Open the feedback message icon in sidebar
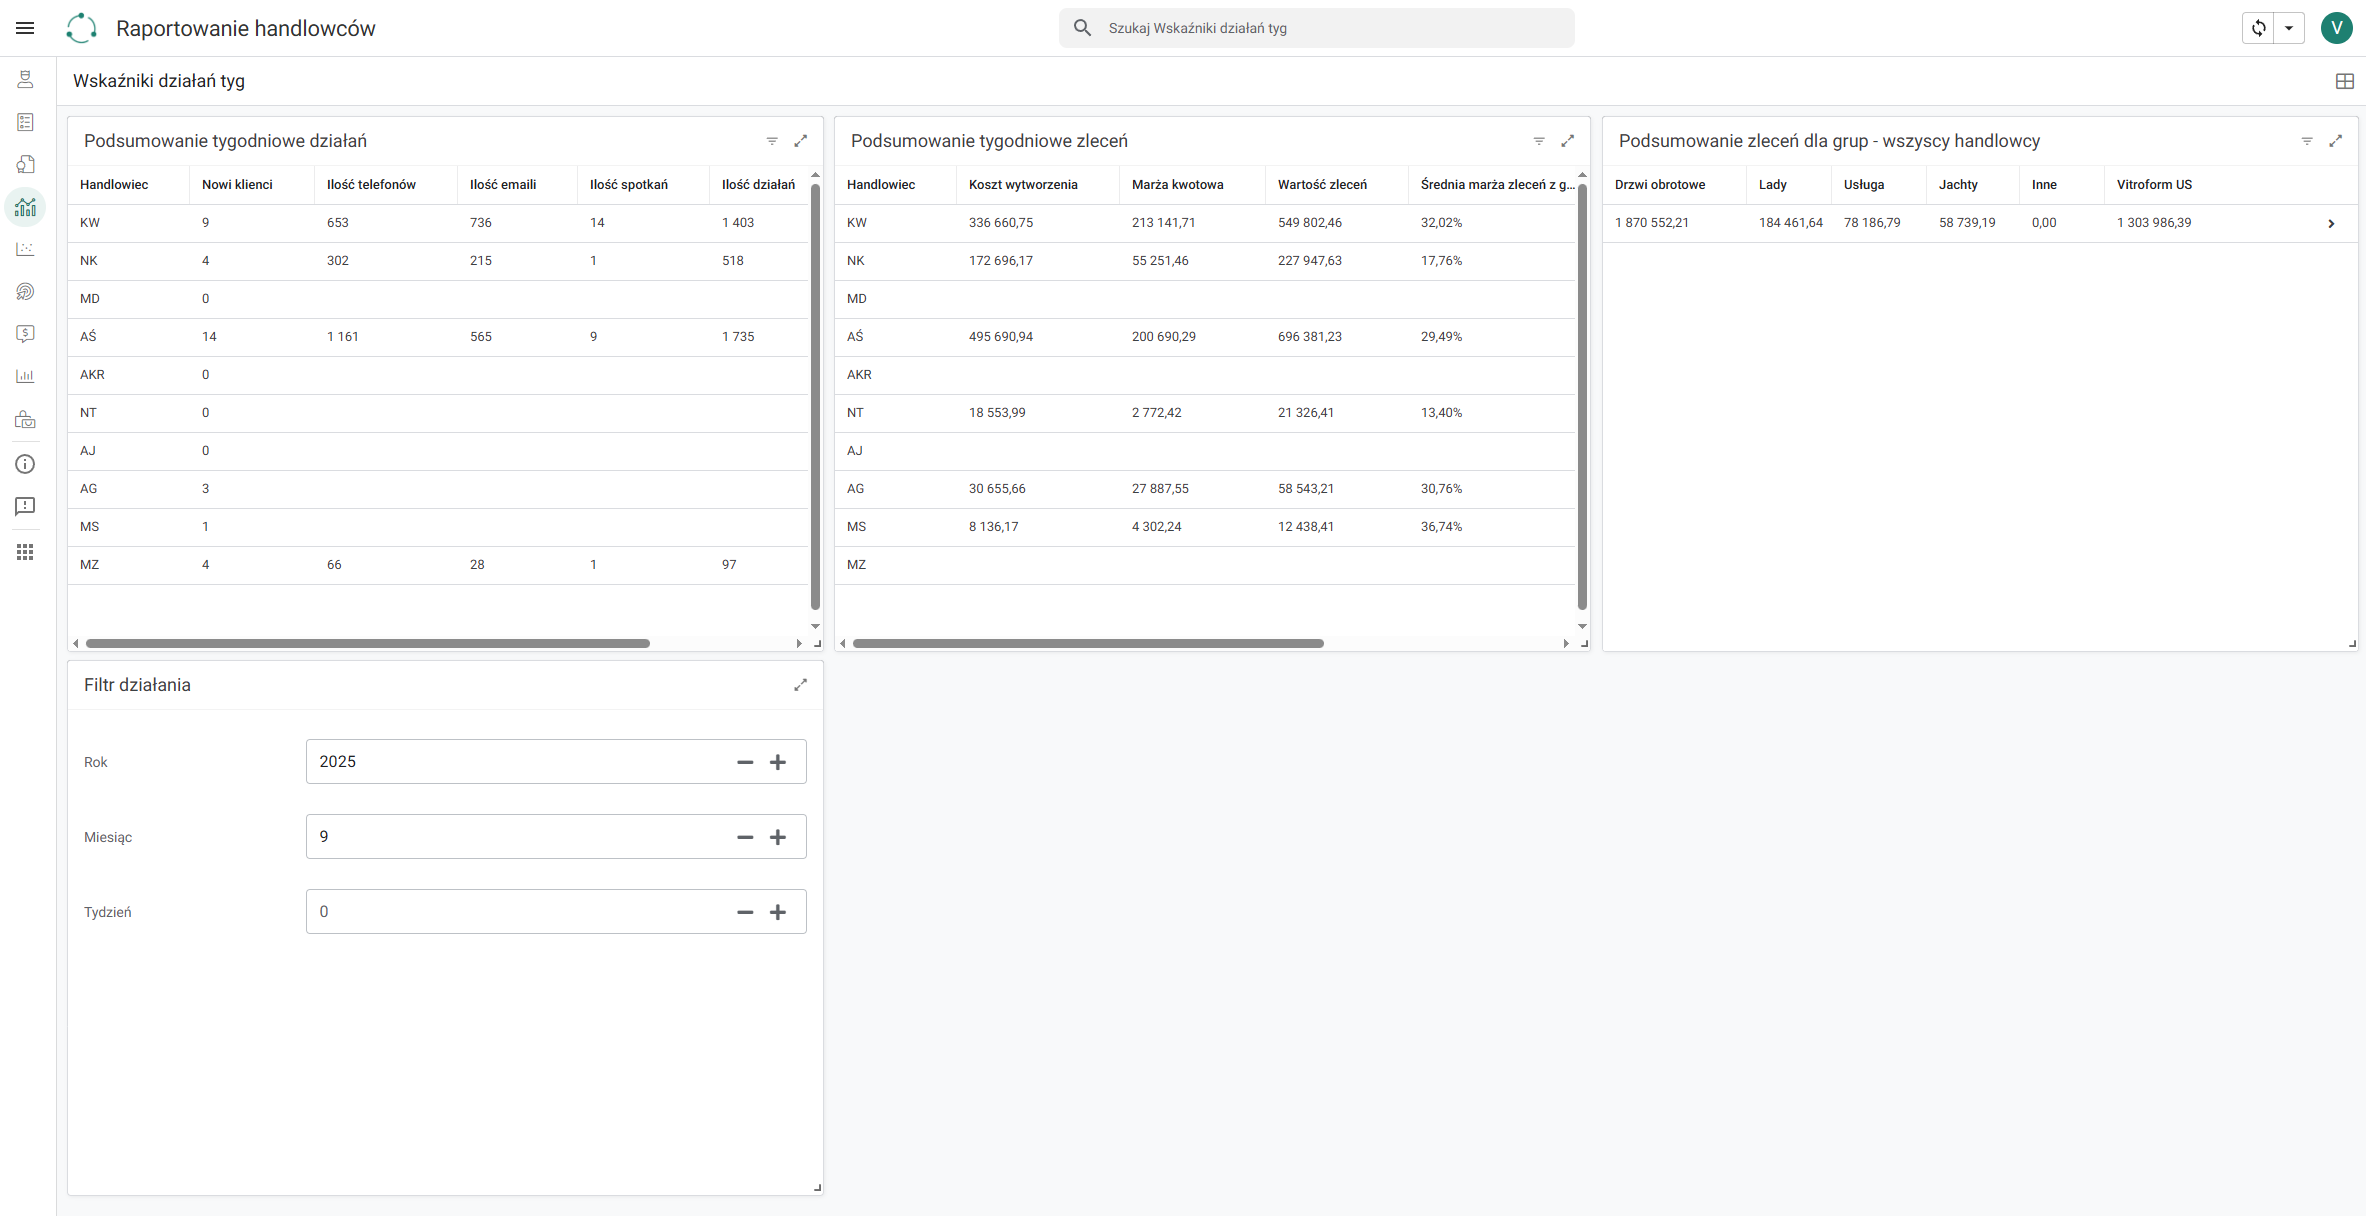The height and width of the screenshot is (1216, 2366). click(x=25, y=507)
